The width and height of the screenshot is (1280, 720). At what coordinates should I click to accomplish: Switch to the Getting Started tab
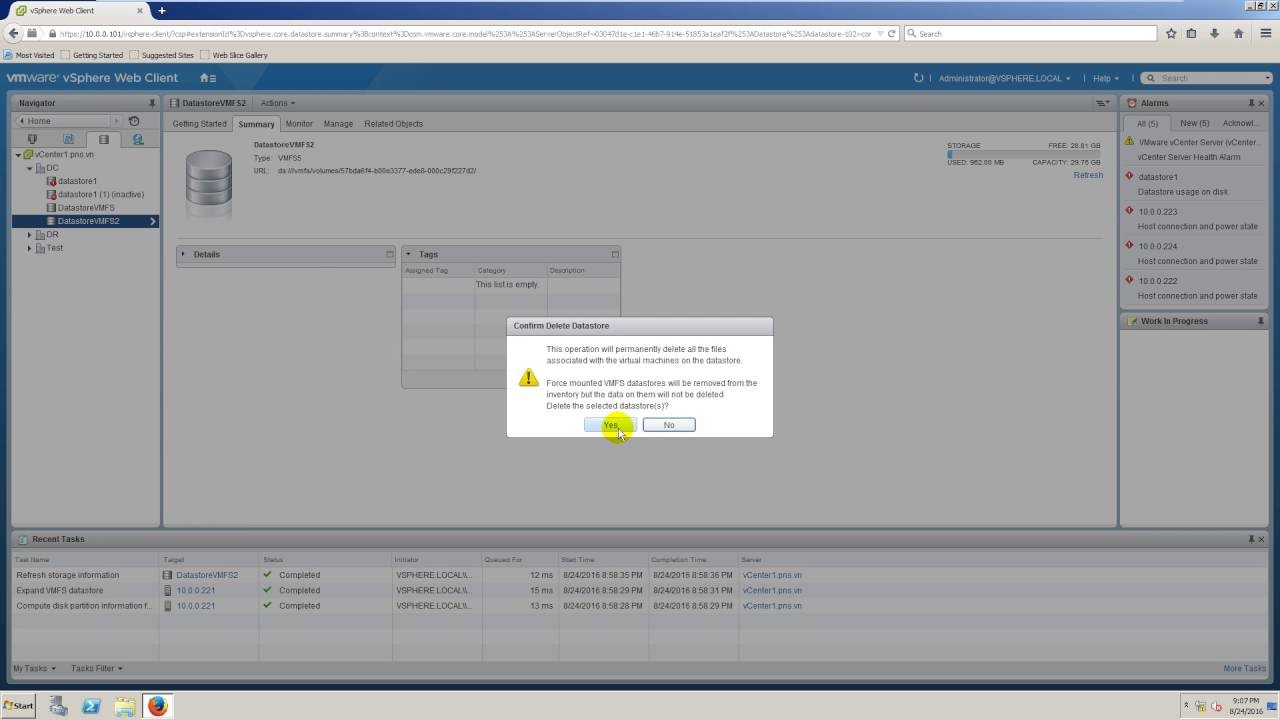(x=199, y=124)
